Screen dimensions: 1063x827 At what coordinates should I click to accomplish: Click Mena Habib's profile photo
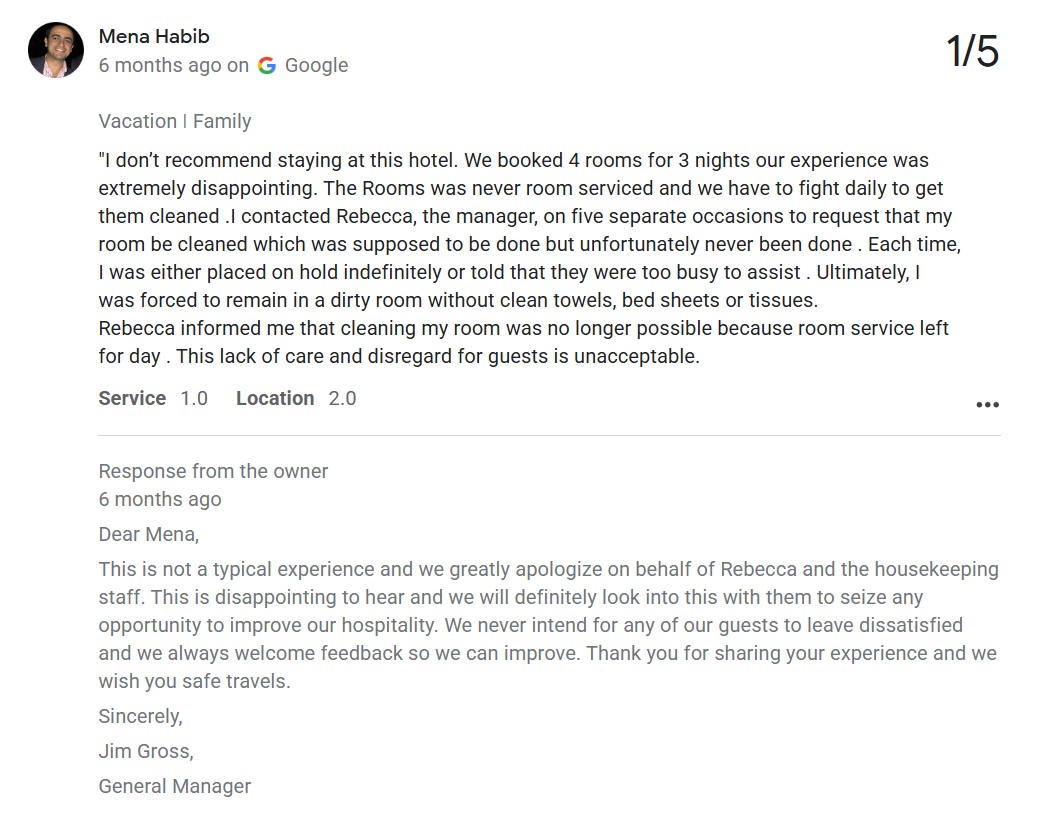coord(56,50)
